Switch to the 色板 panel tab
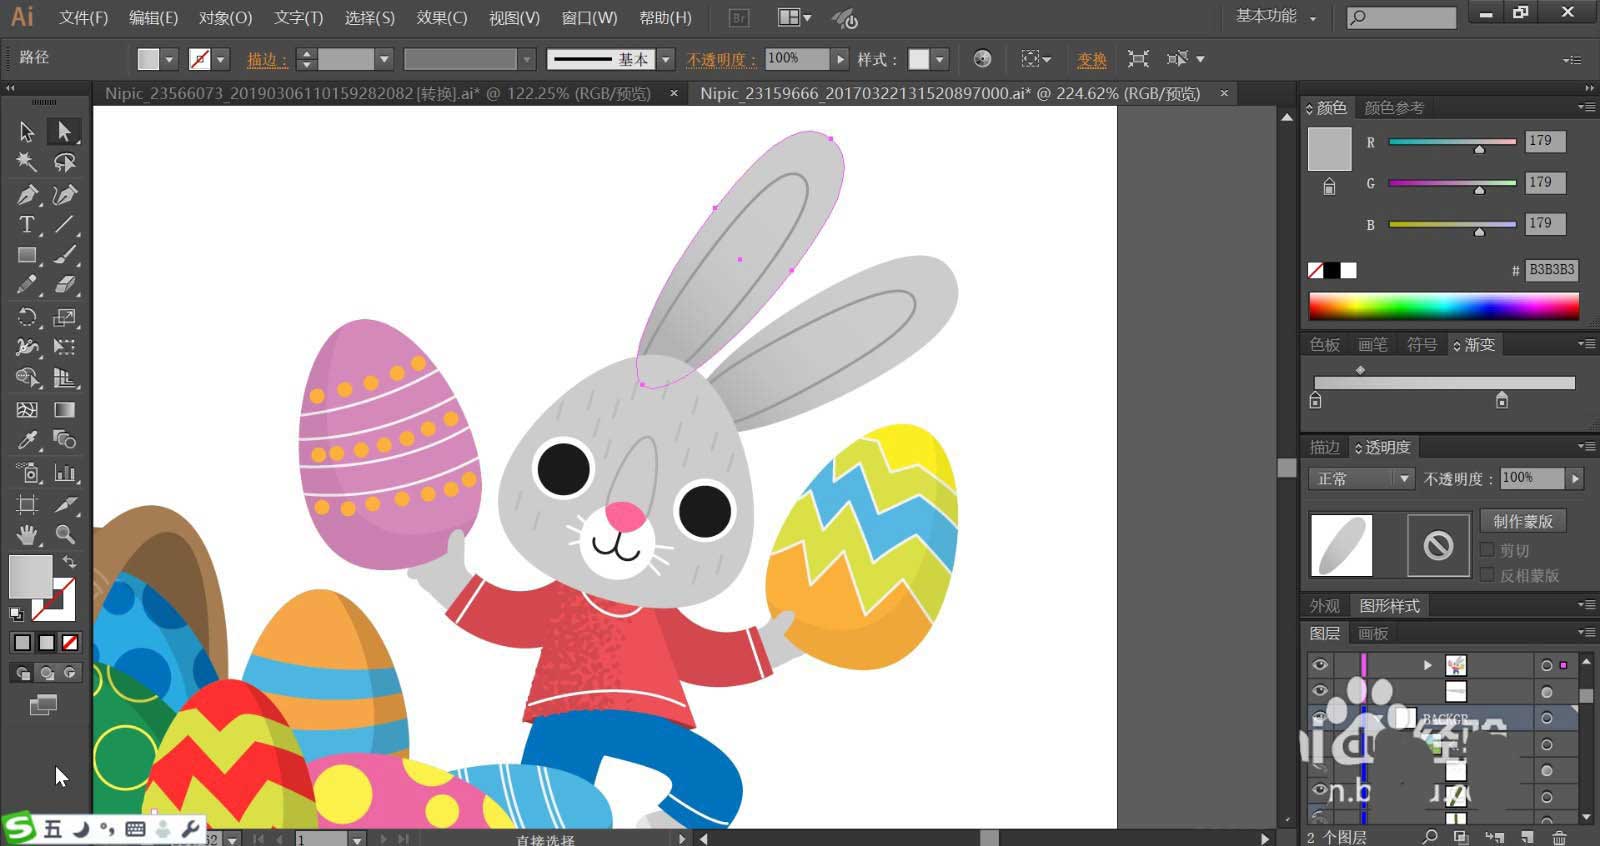This screenshot has width=1600, height=846. click(1325, 345)
